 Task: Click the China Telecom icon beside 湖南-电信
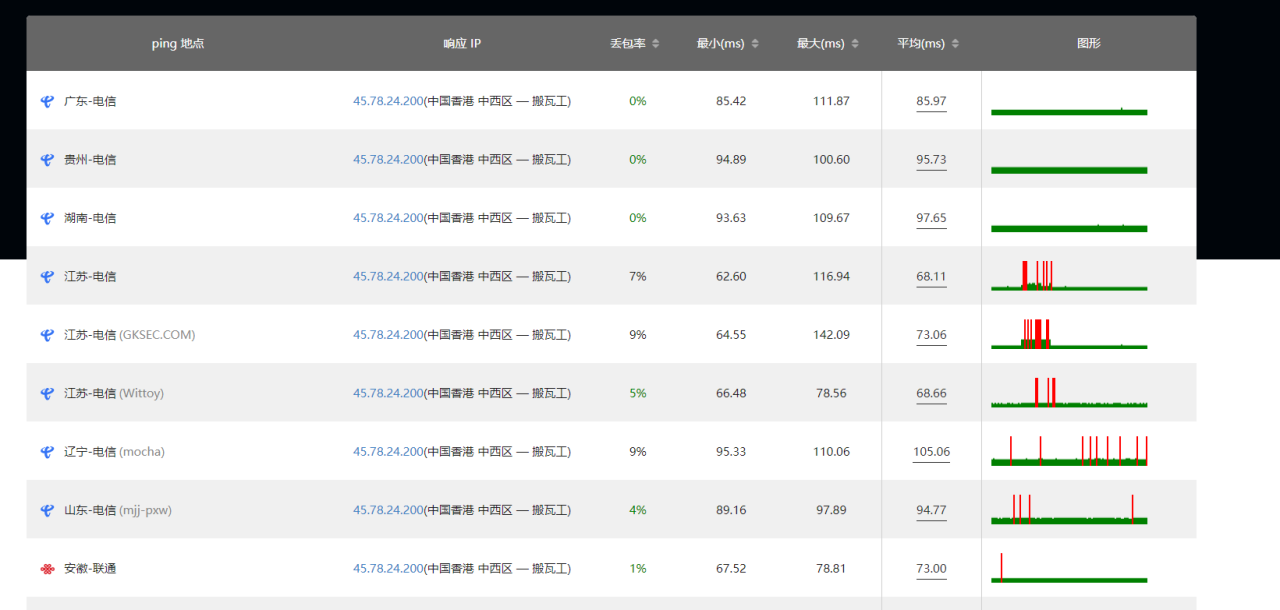click(x=47, y=218)
